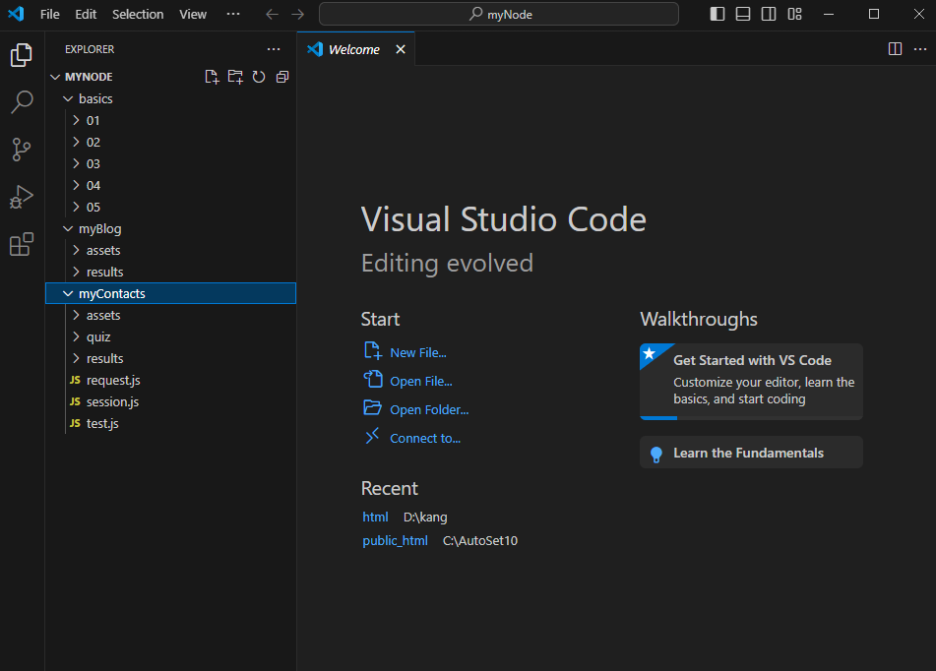Click the Open Folder icon under Start
The width and height of the screenshot is (936, 671).
tap(372, 408)
